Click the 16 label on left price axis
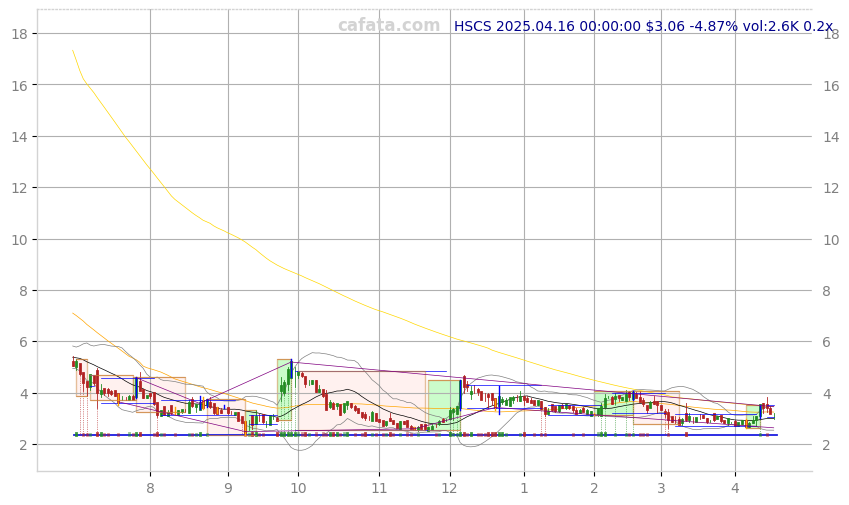This screenshot has height=505, width=849. click(19, 85)
